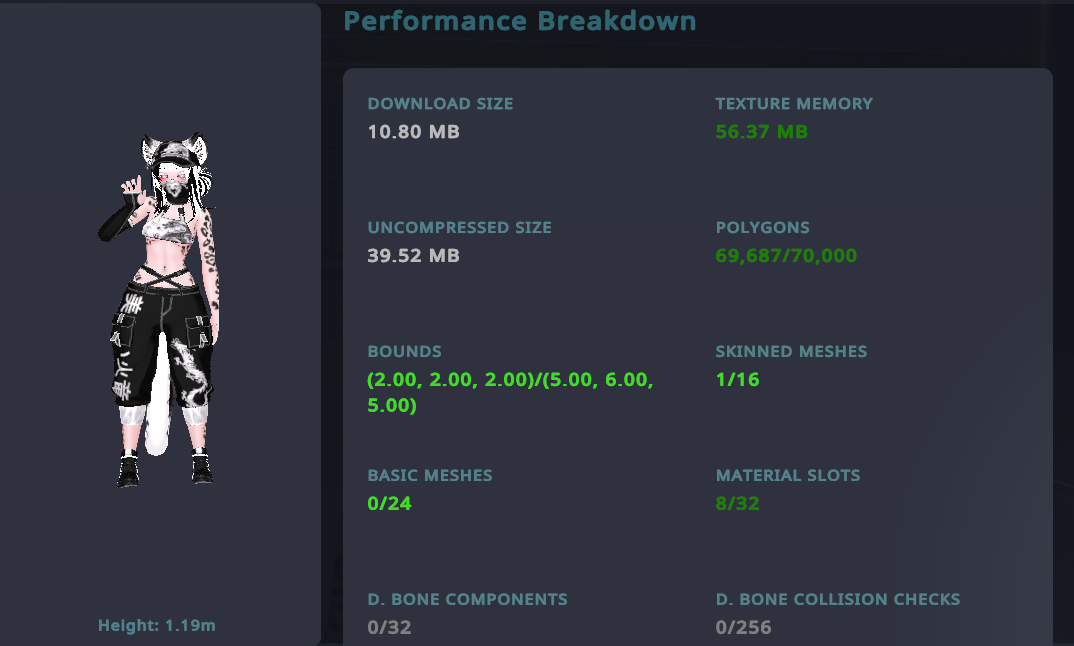Click the 56.37 MB texture memory value
Image resolution: width=1074 pixels, height=646 pixels.
click(762, 132)
